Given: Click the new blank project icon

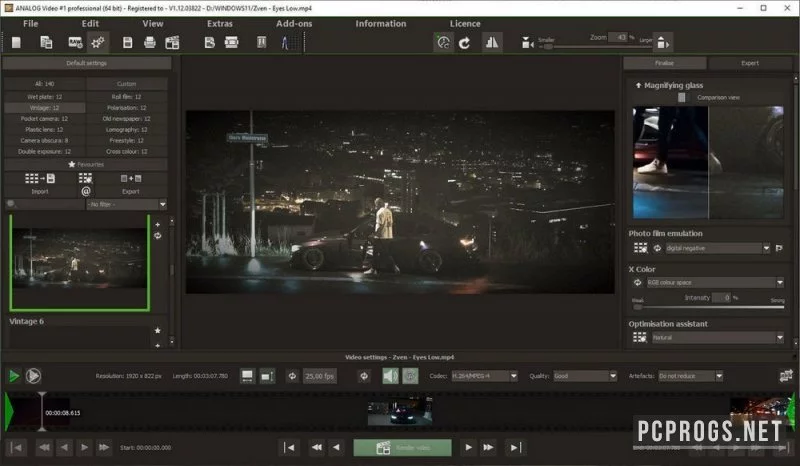Looking at the screenshot, I should click(16, 42).
